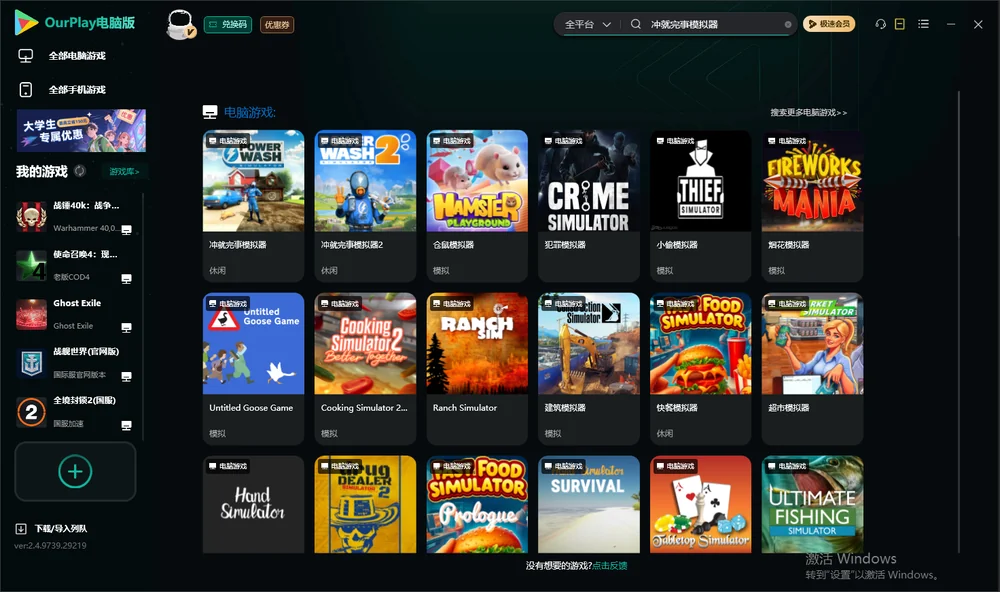The width and height of the screenshot is (1000, 592).
Task: Open the 大学生专属优惠 banner
Action: pos(81,131)
